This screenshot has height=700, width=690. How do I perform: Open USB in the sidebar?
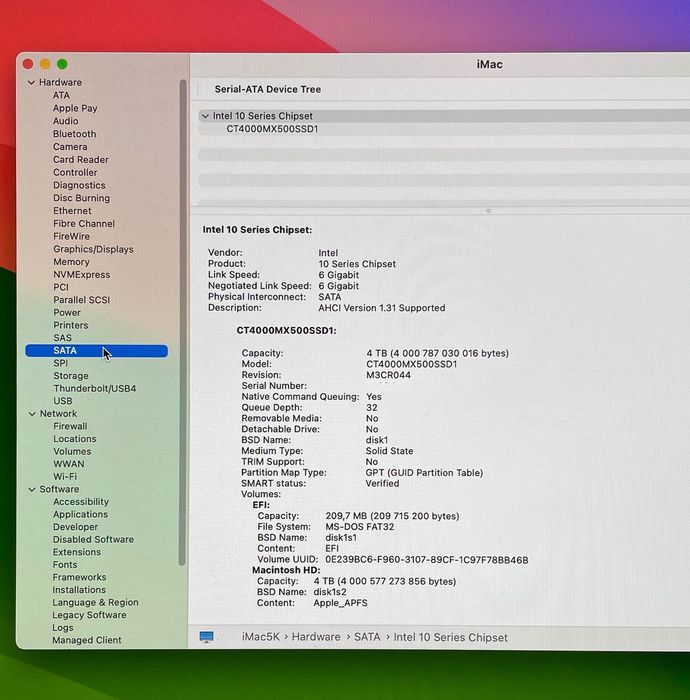63,401
